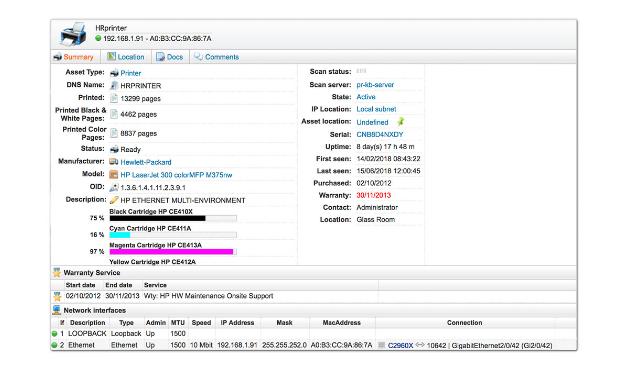626x371 pixels.
Task: Follow the HP LaserJet 300 colorMFP M375nw link
Action: coord(176,175)
